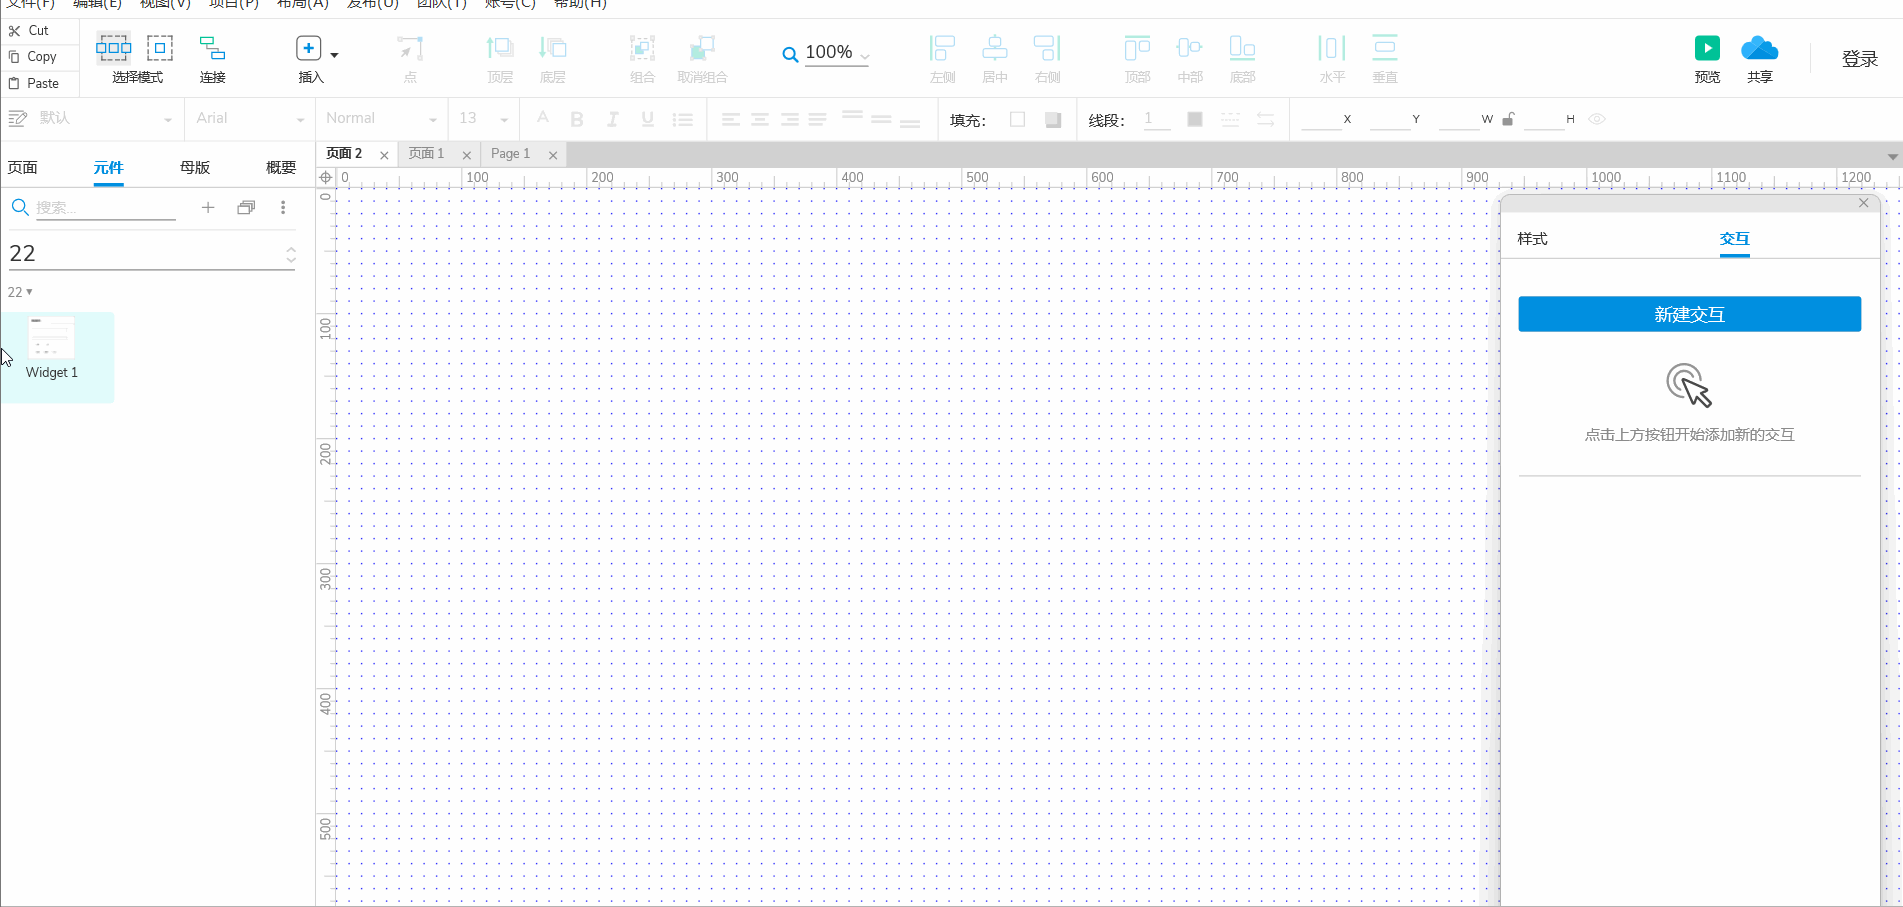This screenshot has height=907, width=1903.
Task: Open the line pattern style icon
Action: (x=1230, y=119)
